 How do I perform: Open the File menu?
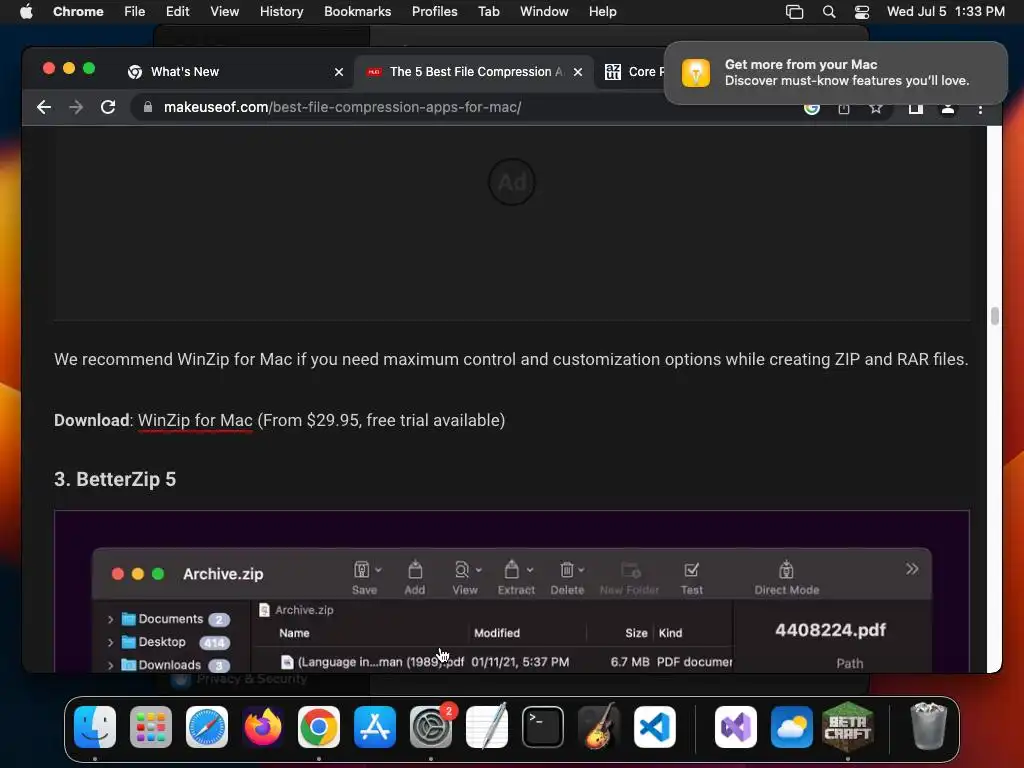pos(135,12)
